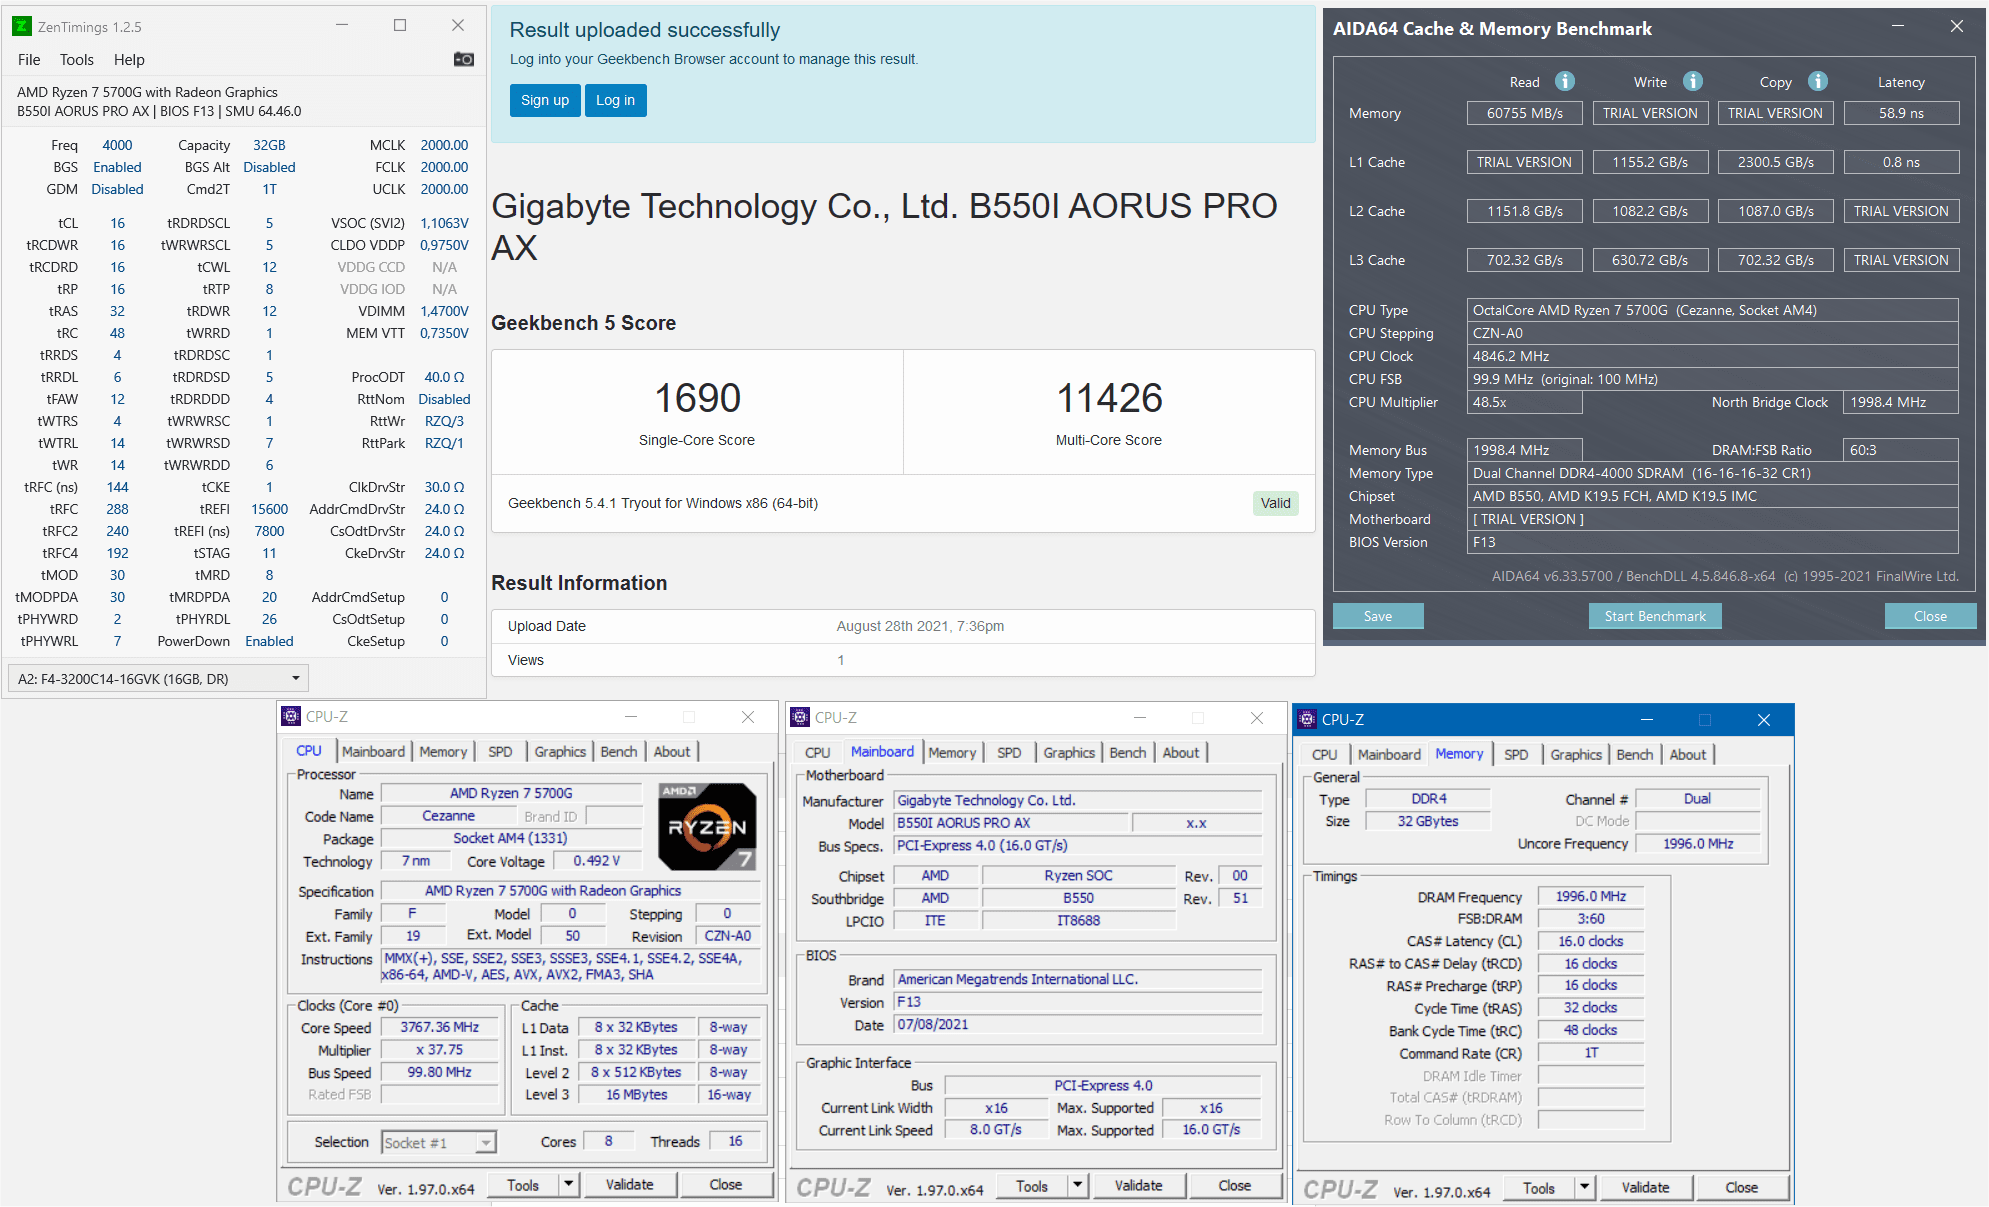
Task: Open the memory module selector A2: F4-3200C14-16GVK
Action: [x=158, y=678]
